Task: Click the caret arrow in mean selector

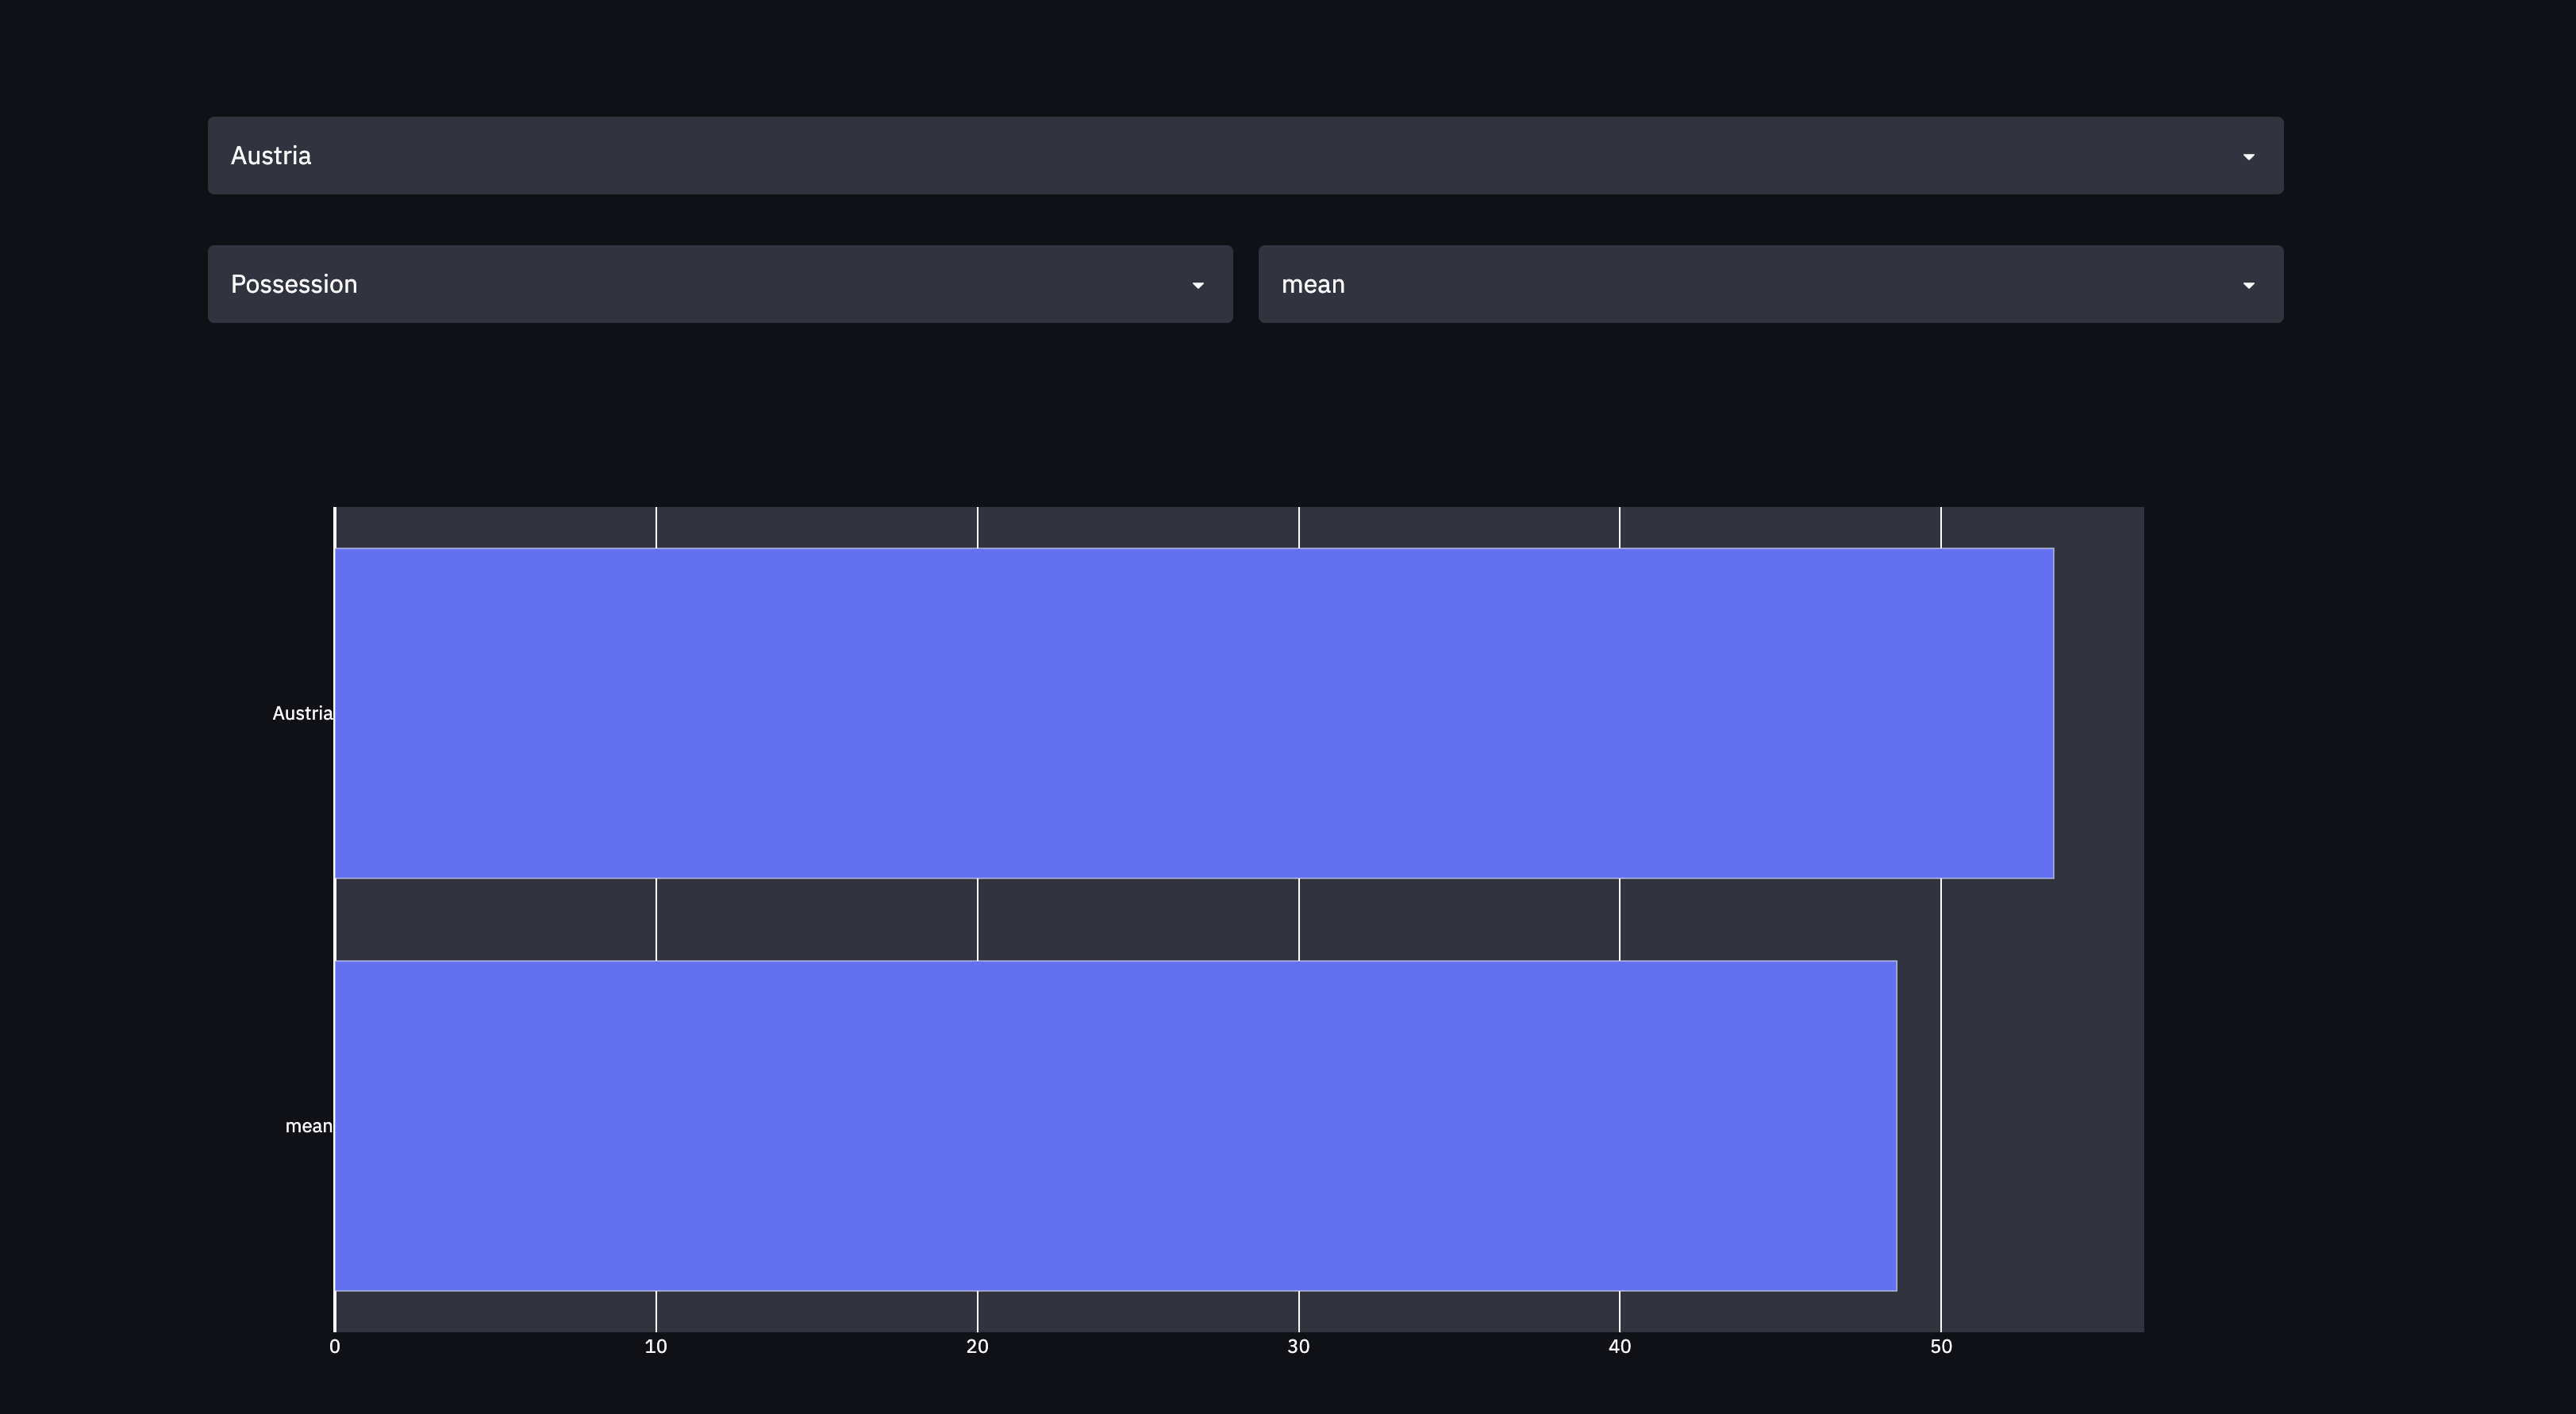Action: pos(2248,286)
